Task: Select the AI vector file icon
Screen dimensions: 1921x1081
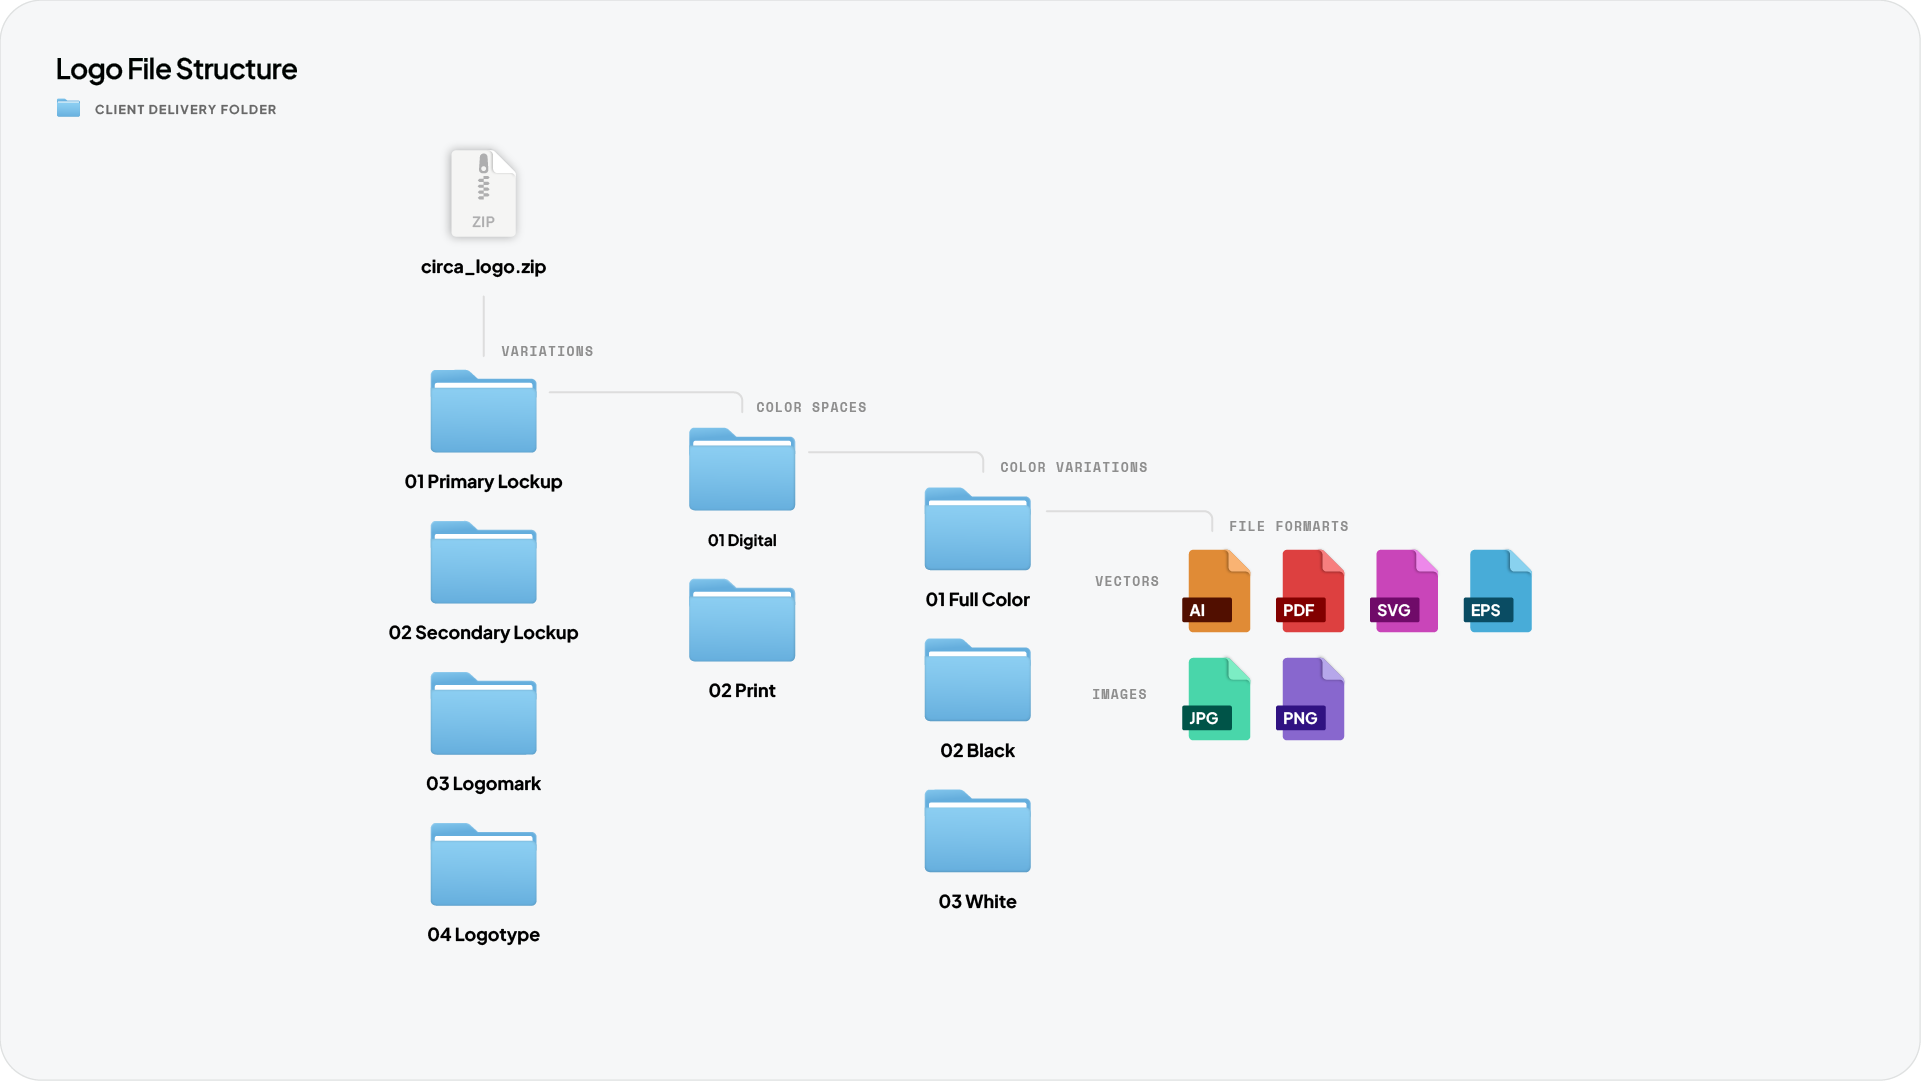Action: point(1218,590)
